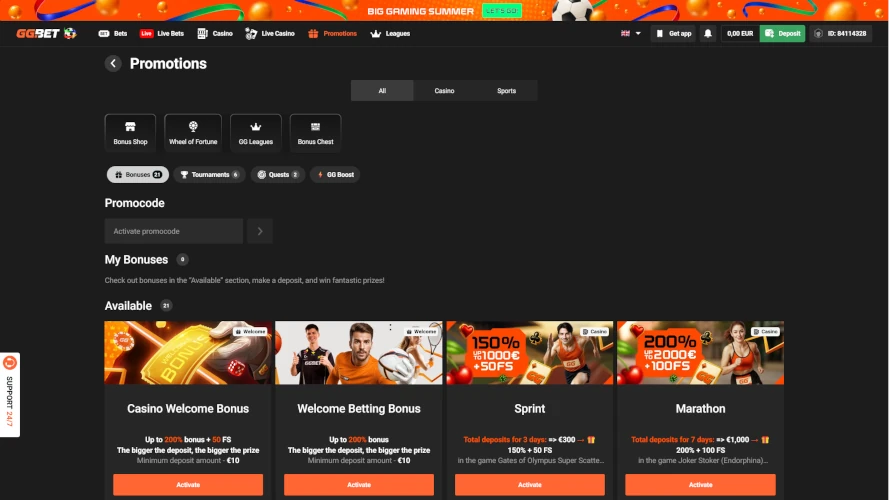Click LET'S GO in summer banner

click(x=502, y=11)
